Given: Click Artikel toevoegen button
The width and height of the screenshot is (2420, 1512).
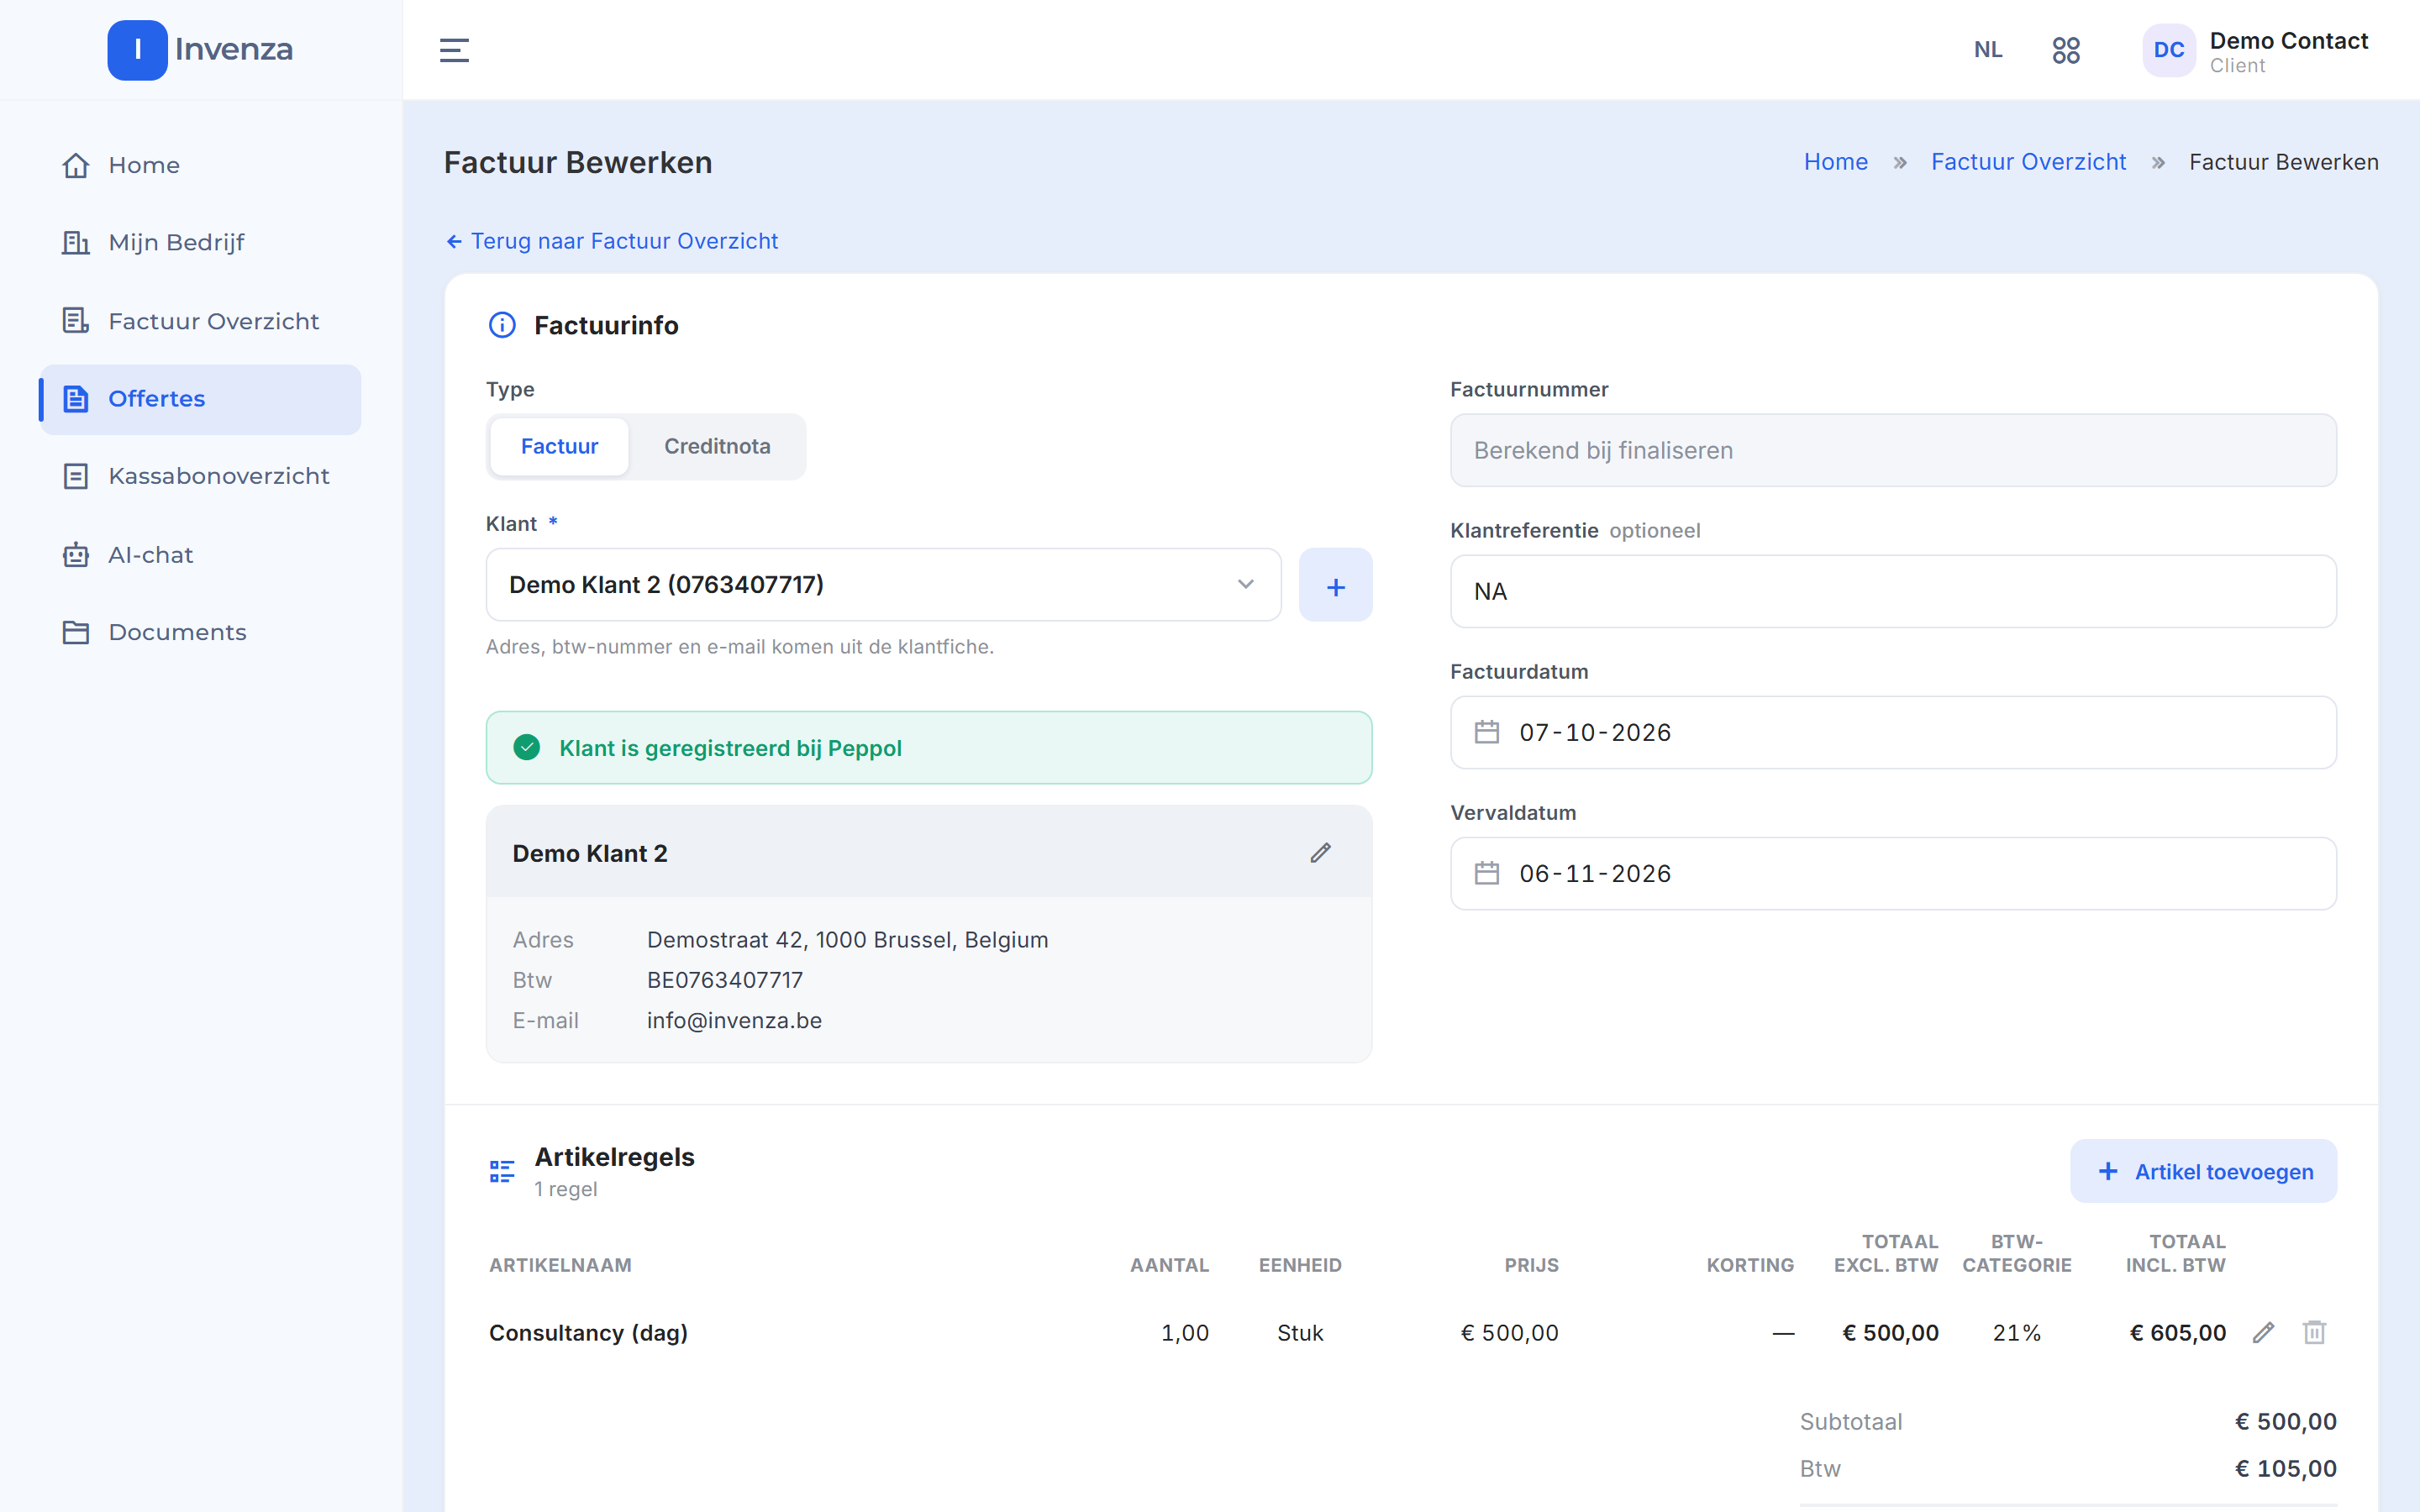Looking at the screenshot, I should pos(2203,1171).
